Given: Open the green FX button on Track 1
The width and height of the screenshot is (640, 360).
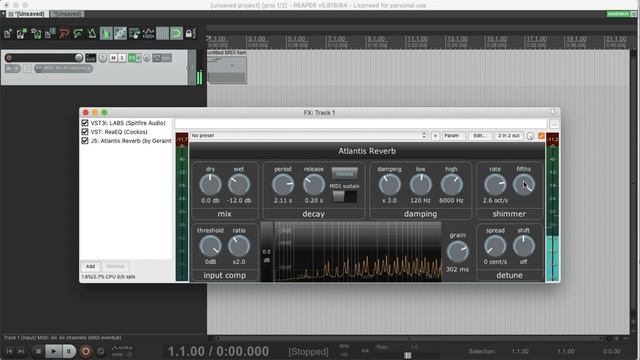Looking at the screenshot, I should [x=132, y=58].
